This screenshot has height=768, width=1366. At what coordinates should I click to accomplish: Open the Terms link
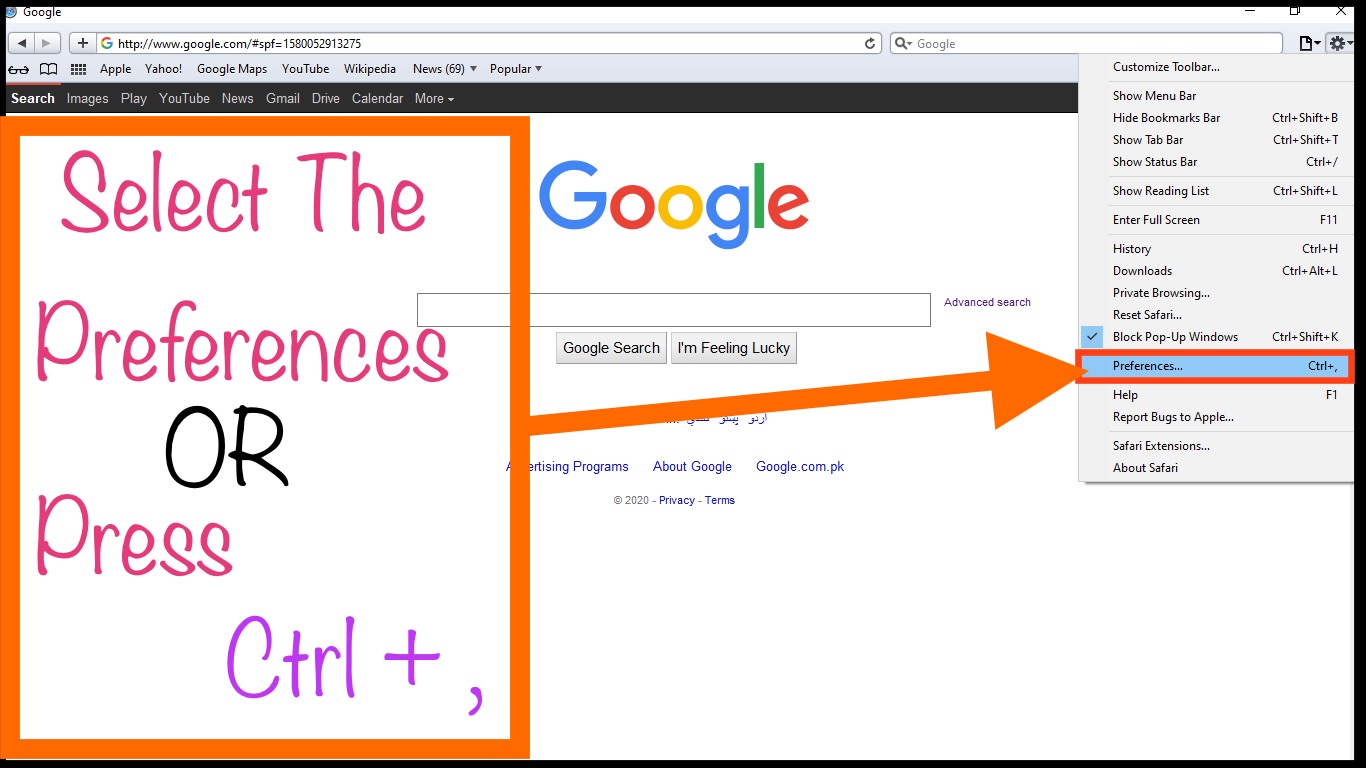pos(720,500)
